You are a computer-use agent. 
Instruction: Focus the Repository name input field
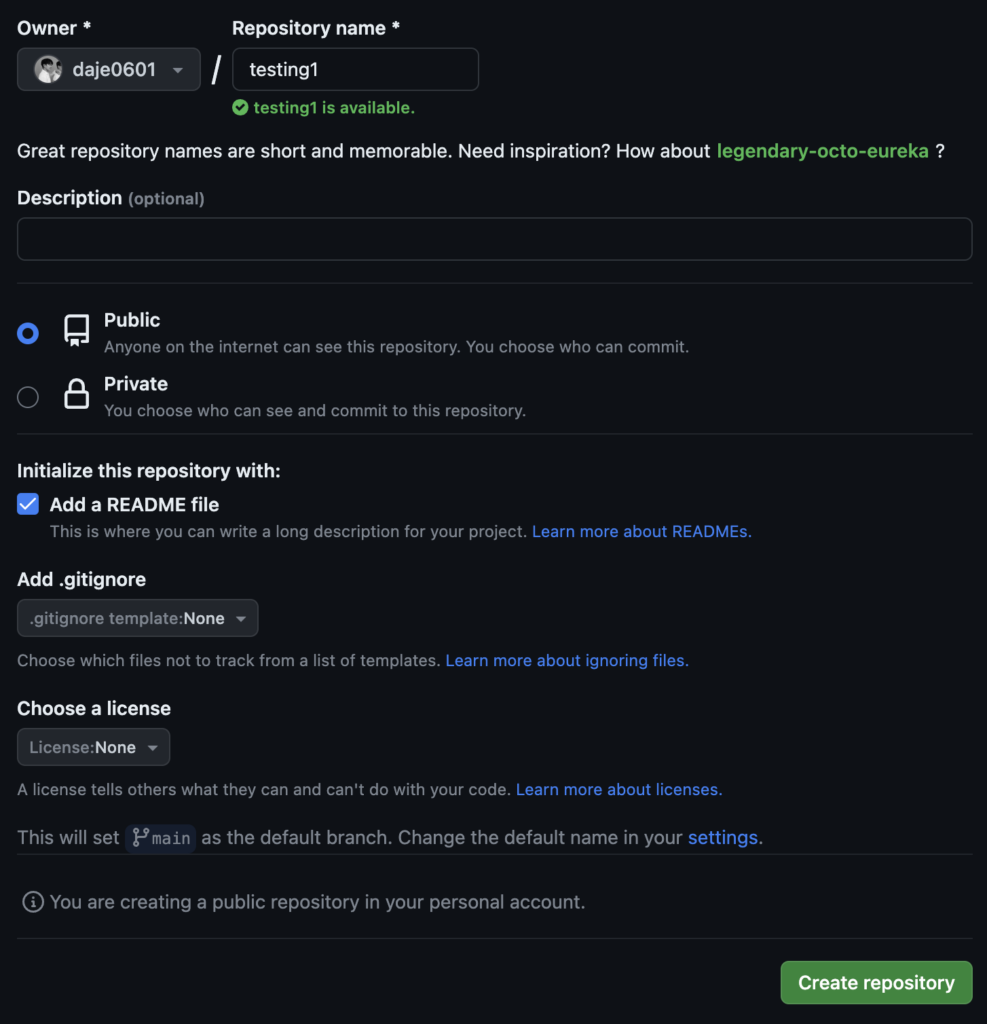(x=355, y=69)
